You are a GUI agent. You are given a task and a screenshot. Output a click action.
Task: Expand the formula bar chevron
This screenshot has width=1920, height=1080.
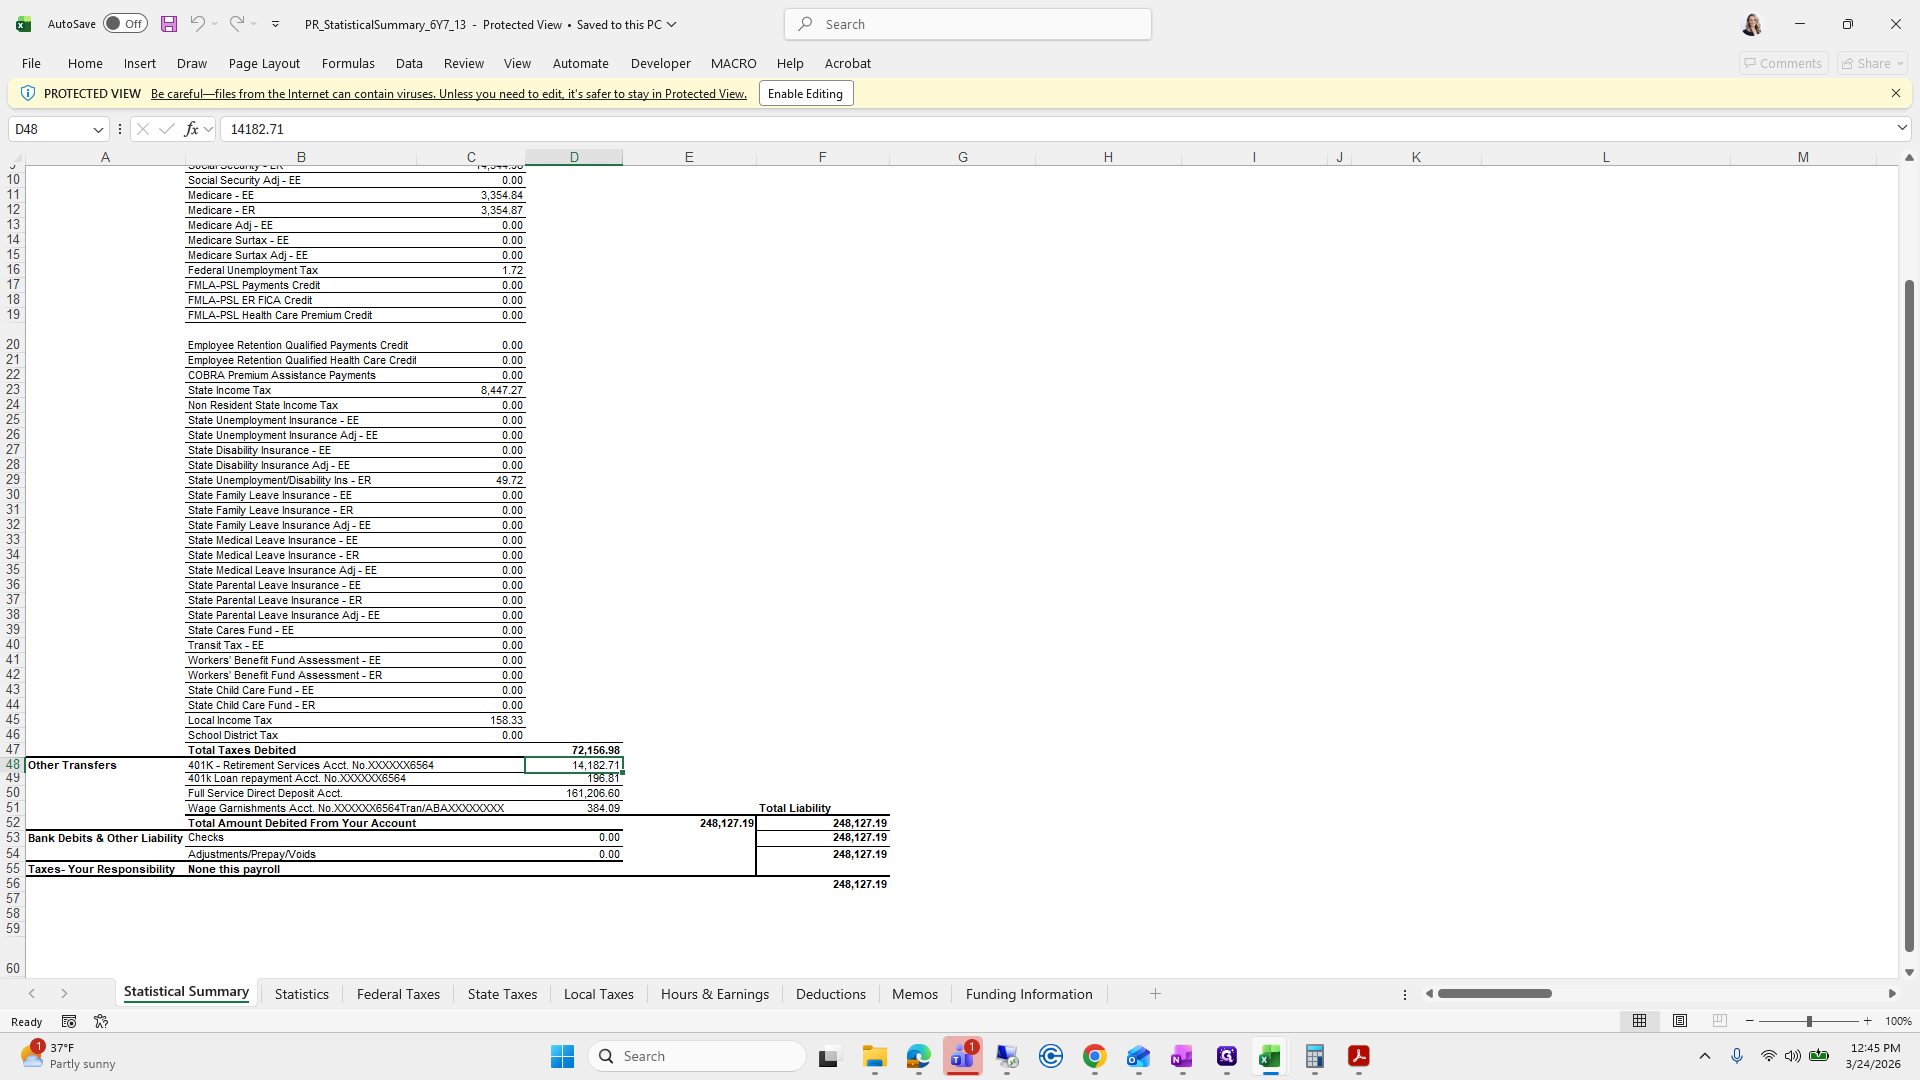[1901, 128]
